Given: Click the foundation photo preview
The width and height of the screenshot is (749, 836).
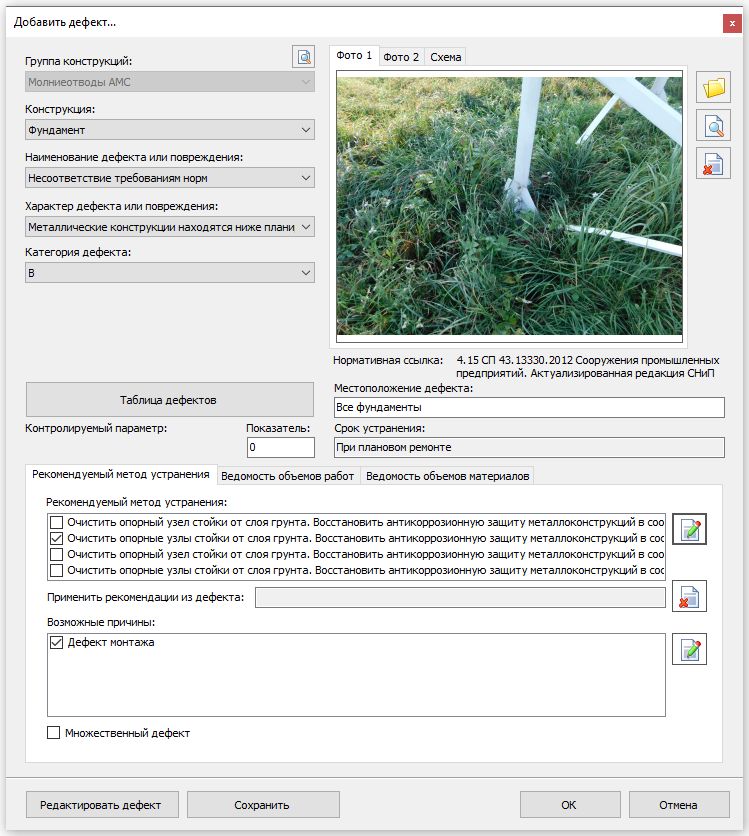Looking at the screenshot, I should click(x=509, y=206).
